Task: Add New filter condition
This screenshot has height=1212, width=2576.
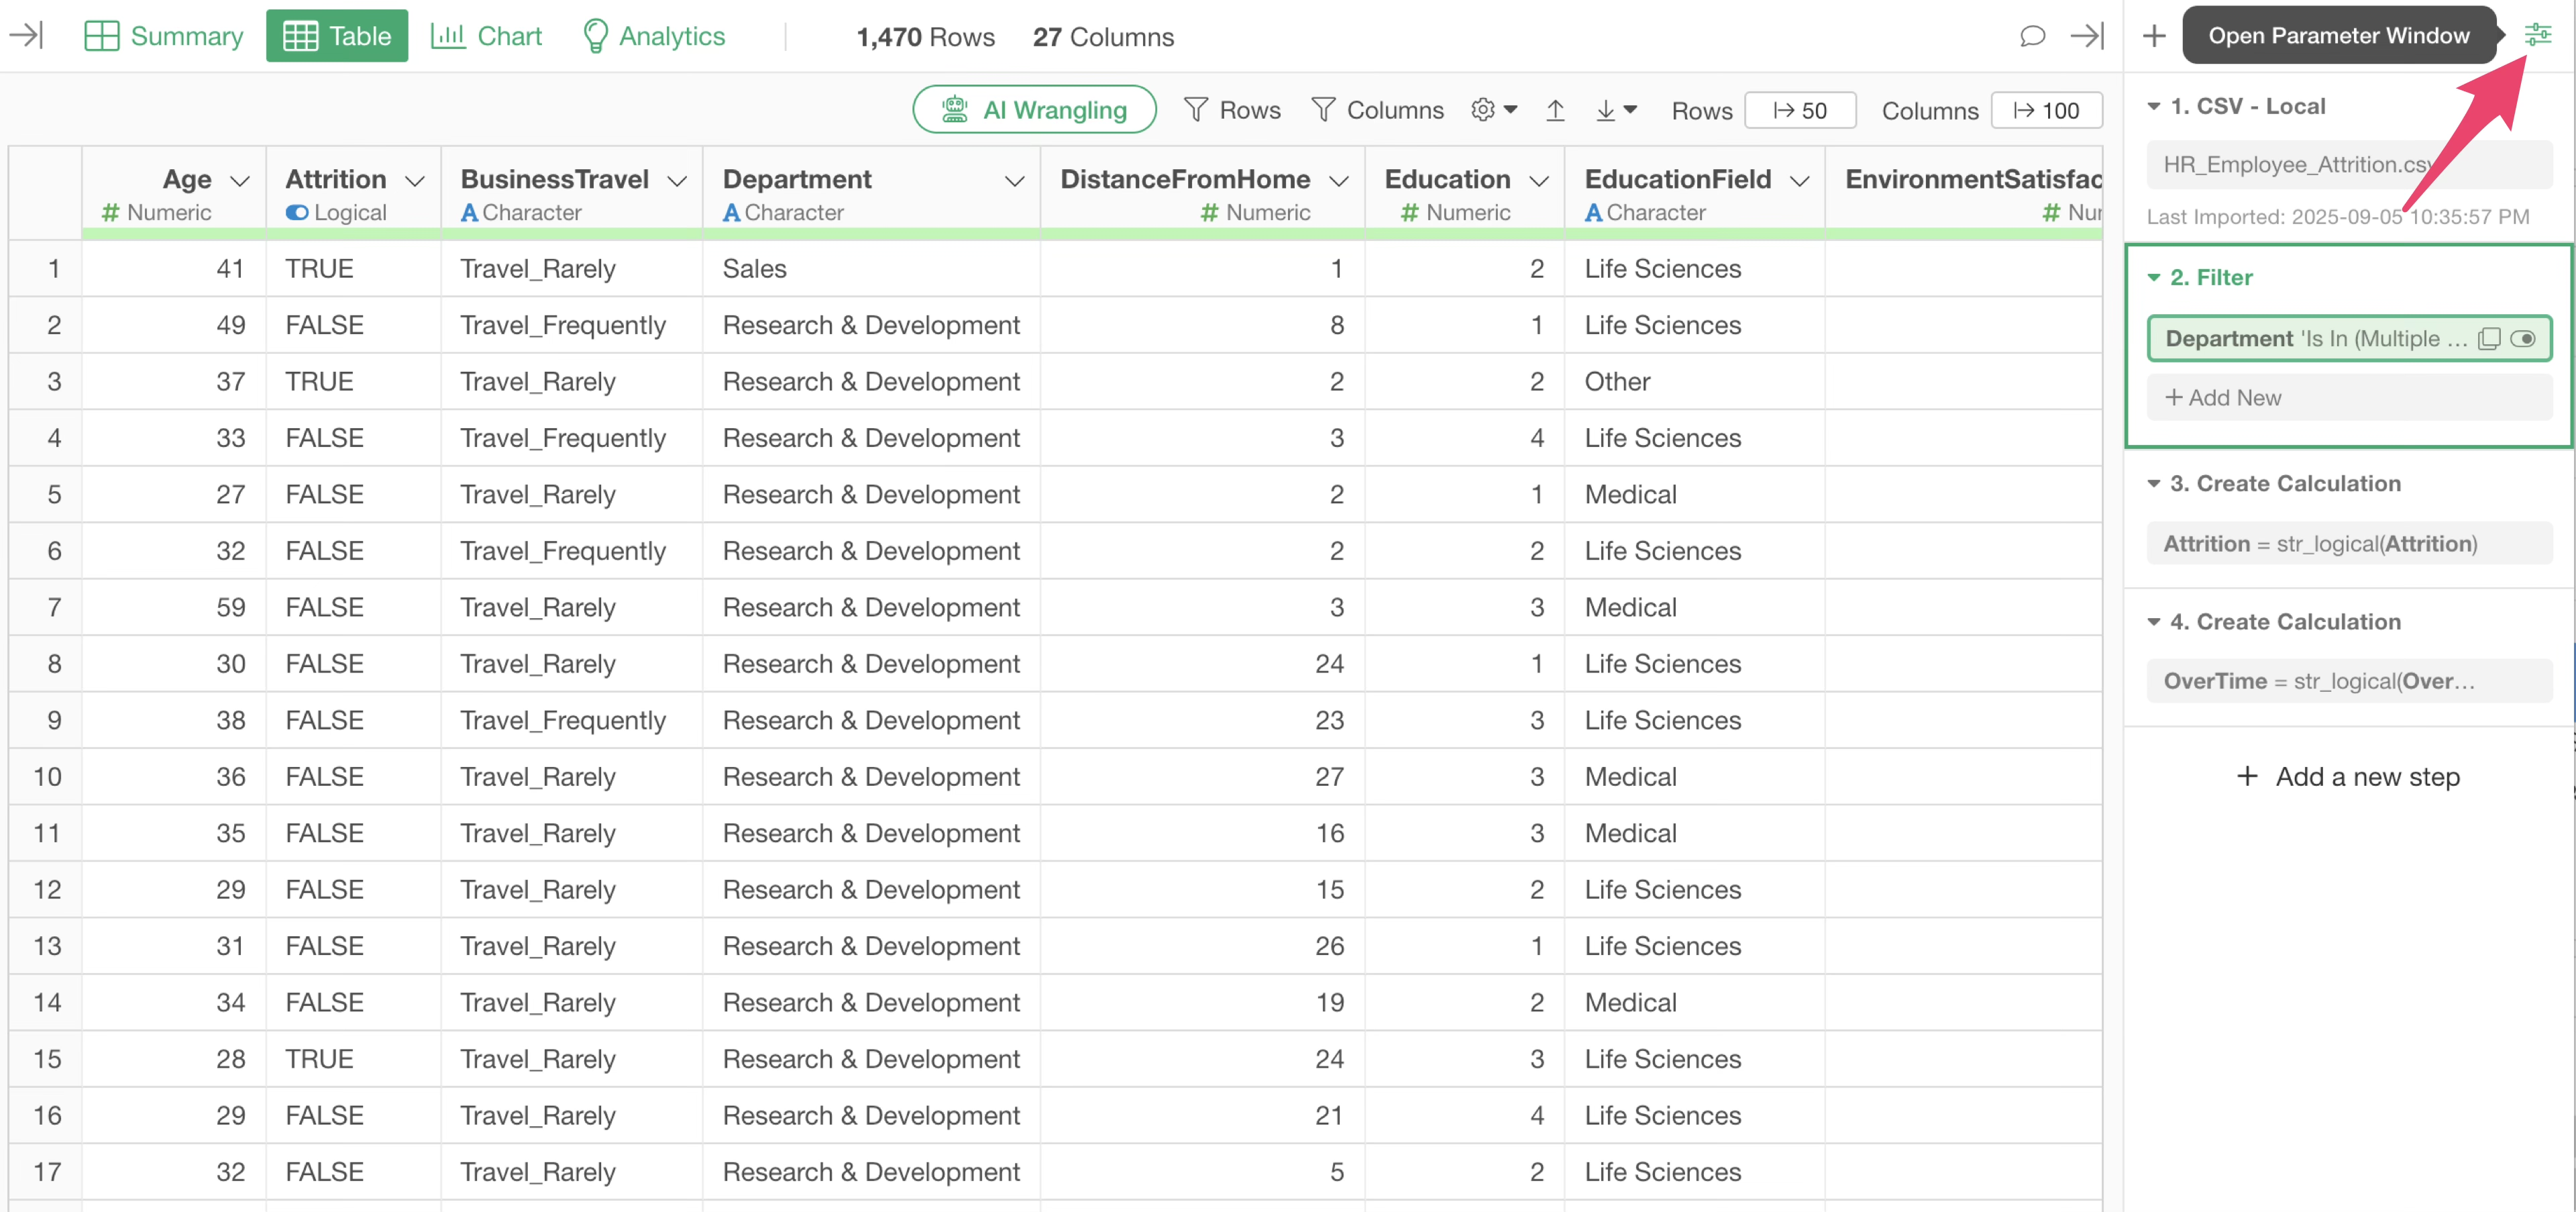Action: (x=2349, y=398)
